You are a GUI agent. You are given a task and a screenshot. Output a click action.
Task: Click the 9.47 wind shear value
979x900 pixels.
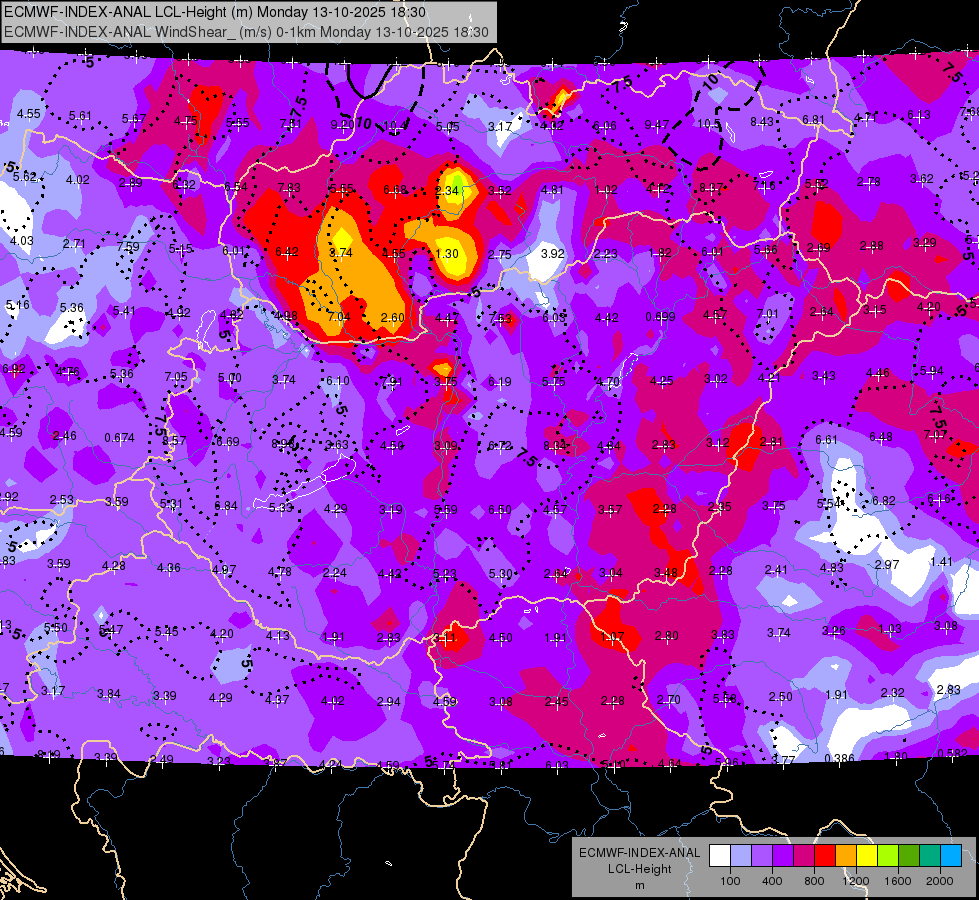pyautogui.click(x=657, y=125)
